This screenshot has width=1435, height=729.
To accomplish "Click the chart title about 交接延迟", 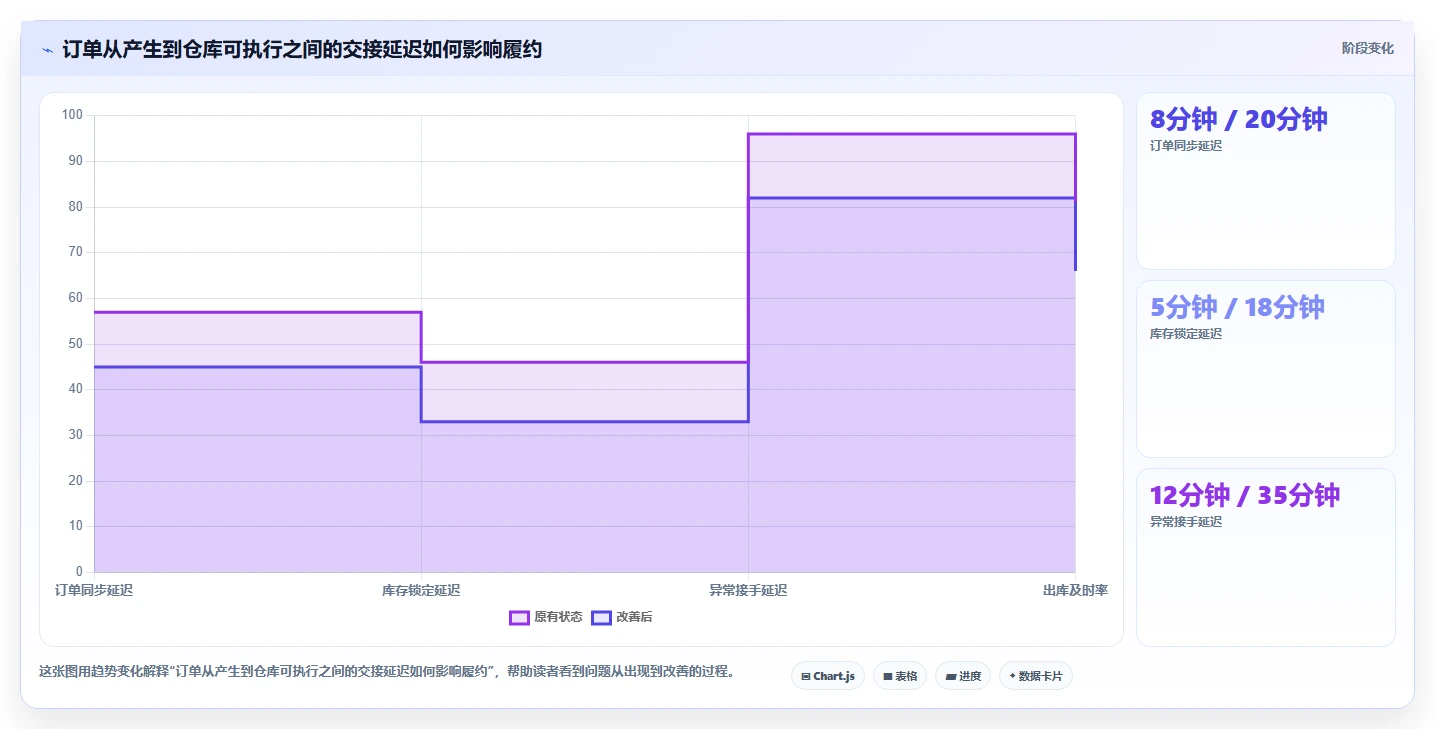I will coord(302,50).
